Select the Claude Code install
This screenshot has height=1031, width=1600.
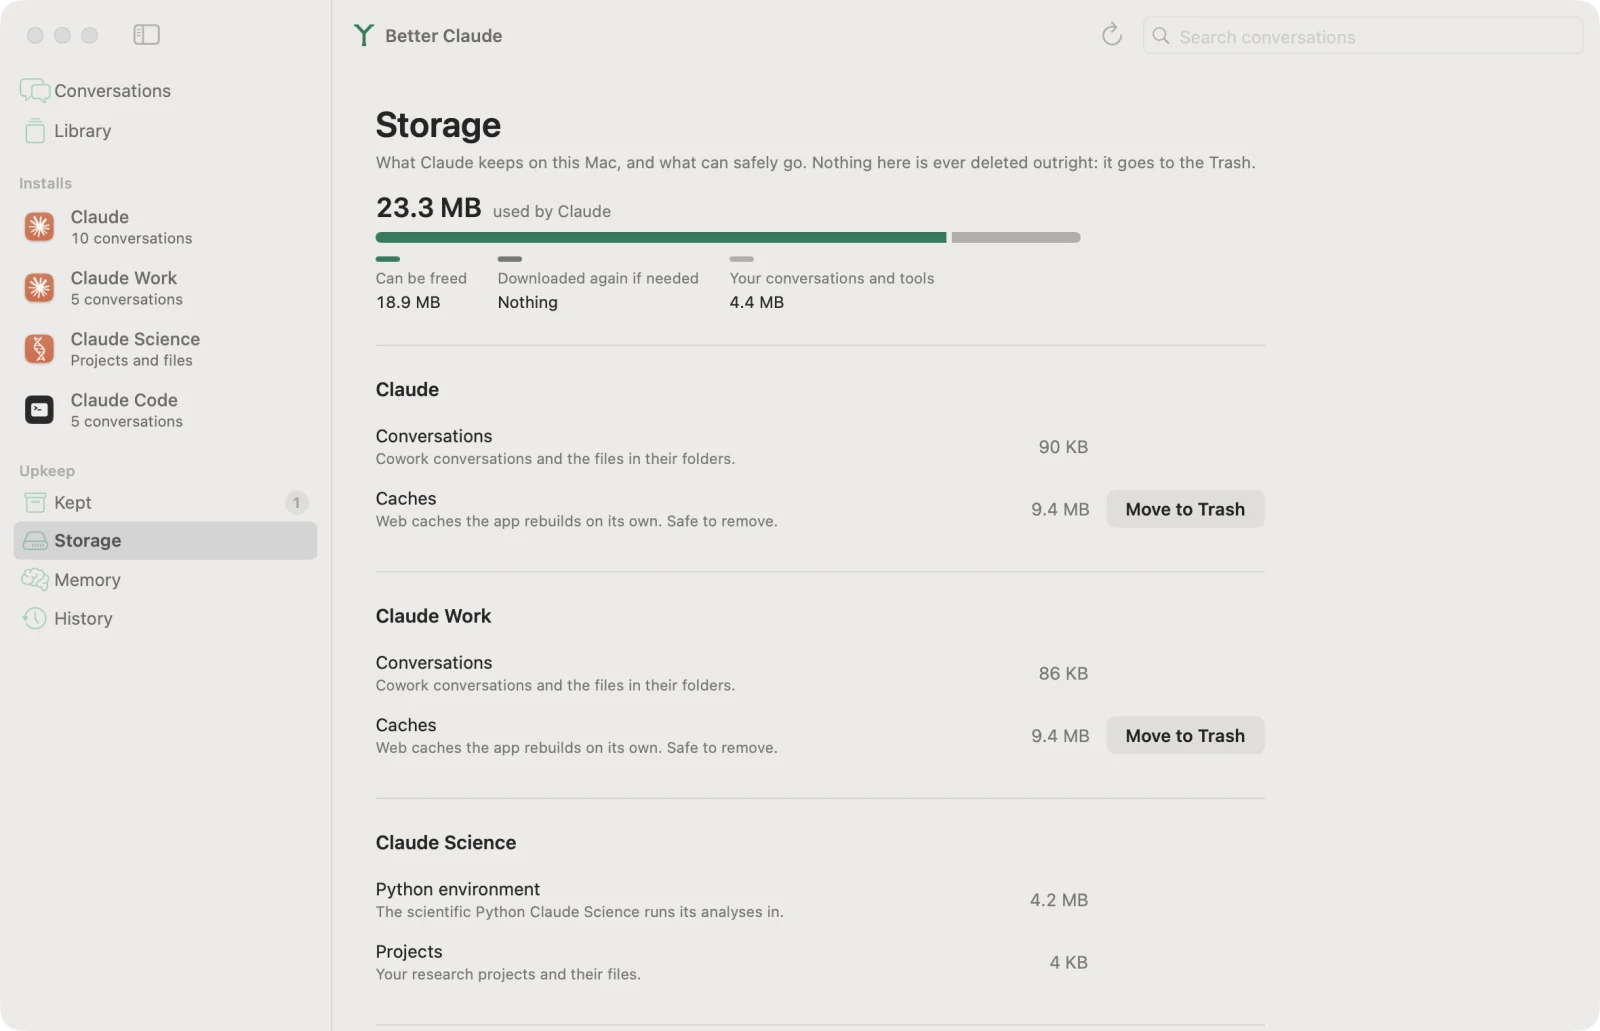click(x=165, y=410)
